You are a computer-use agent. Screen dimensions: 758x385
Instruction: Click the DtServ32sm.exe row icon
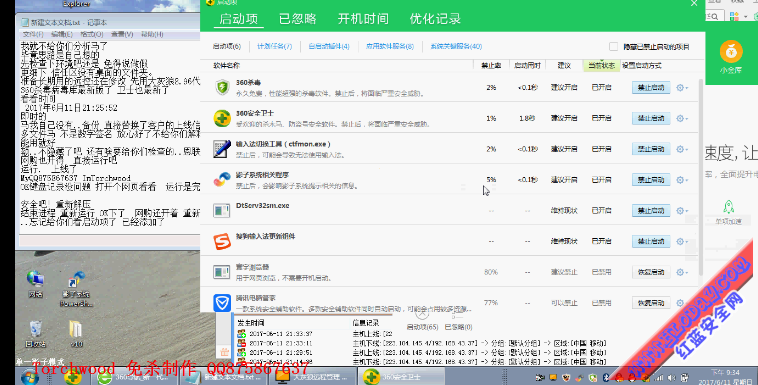click(222, 210)
